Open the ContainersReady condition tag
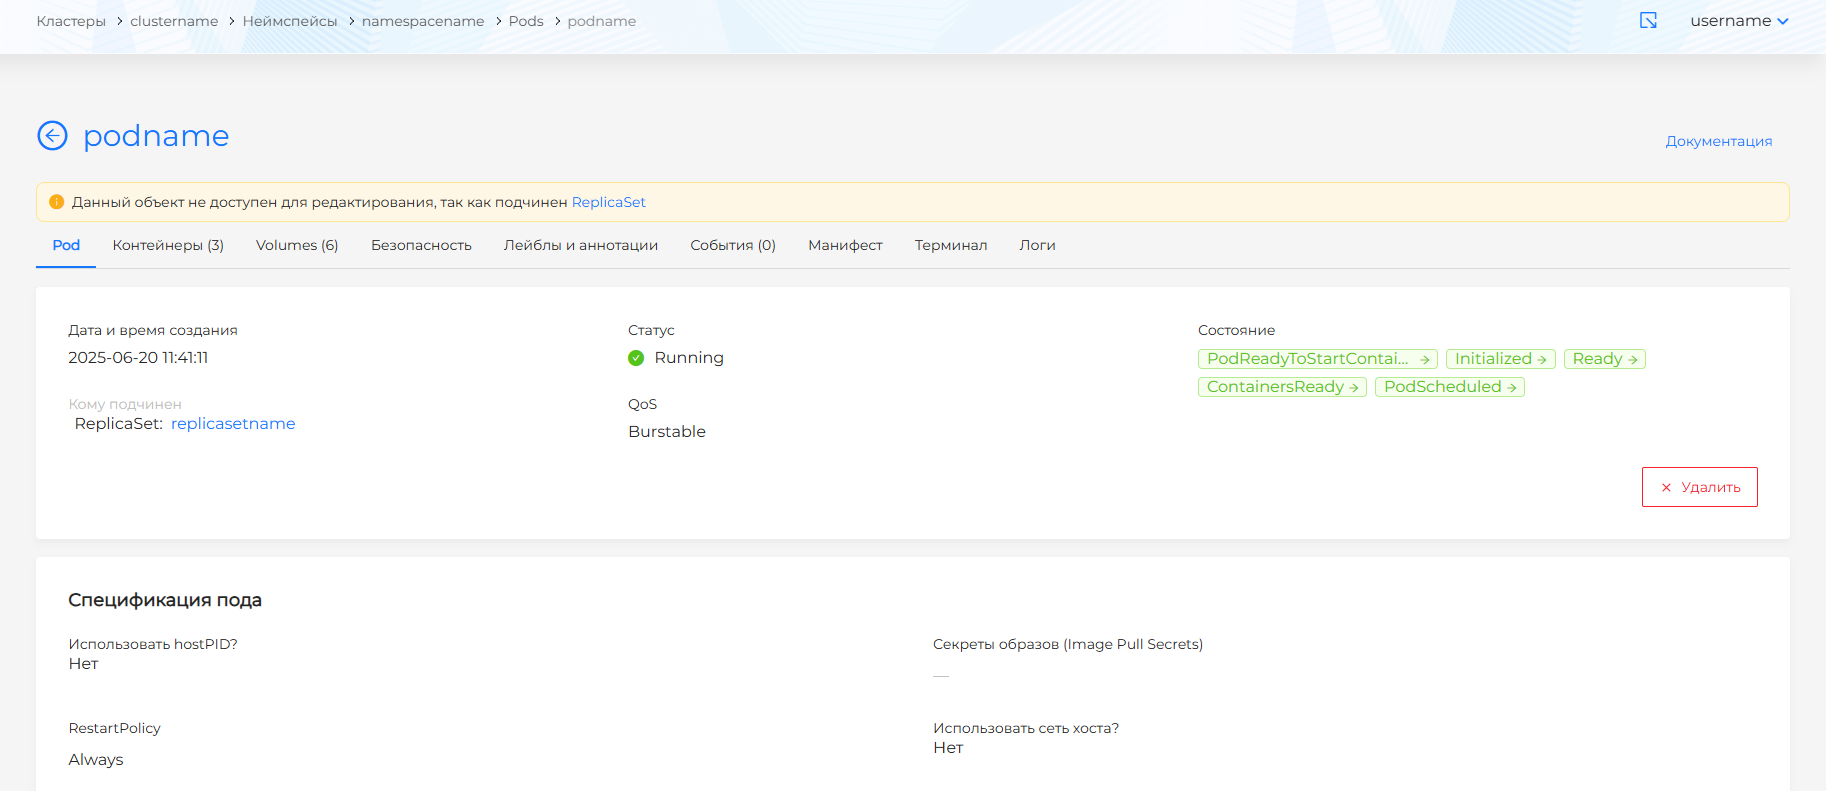1826x791 pixels. click(x=1282, y=387)
